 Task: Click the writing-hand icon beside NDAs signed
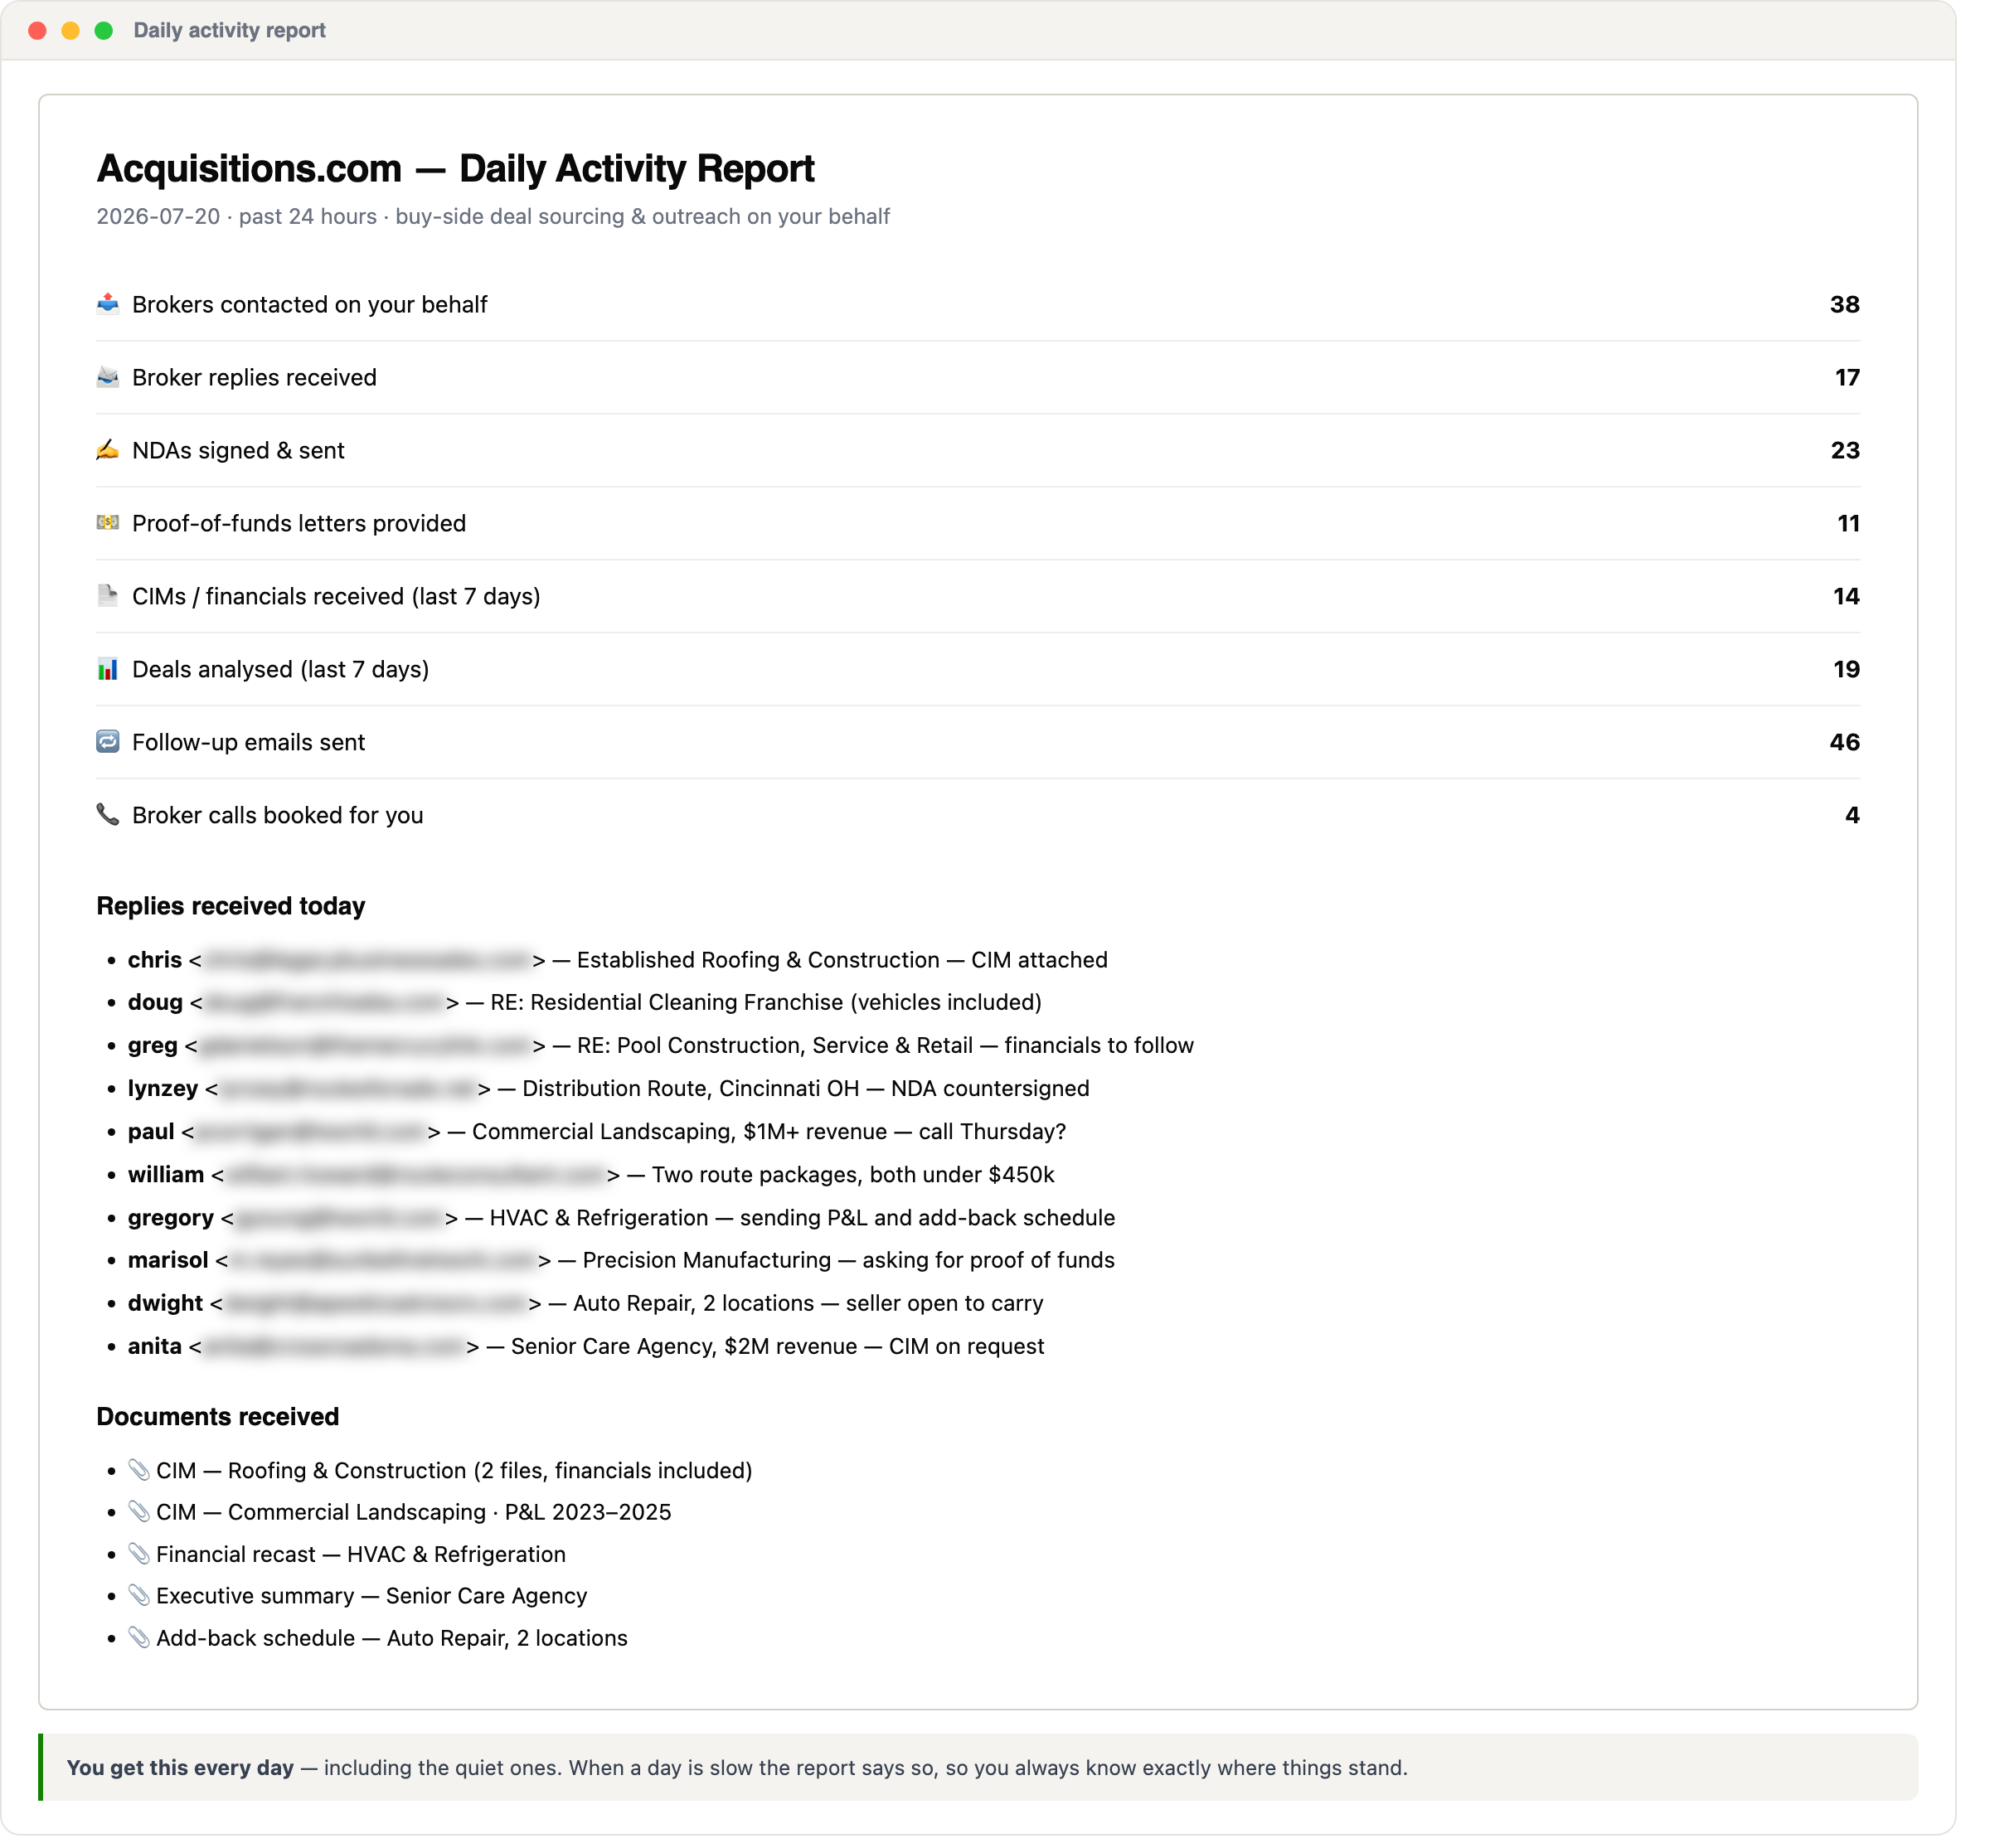(108, 450)
